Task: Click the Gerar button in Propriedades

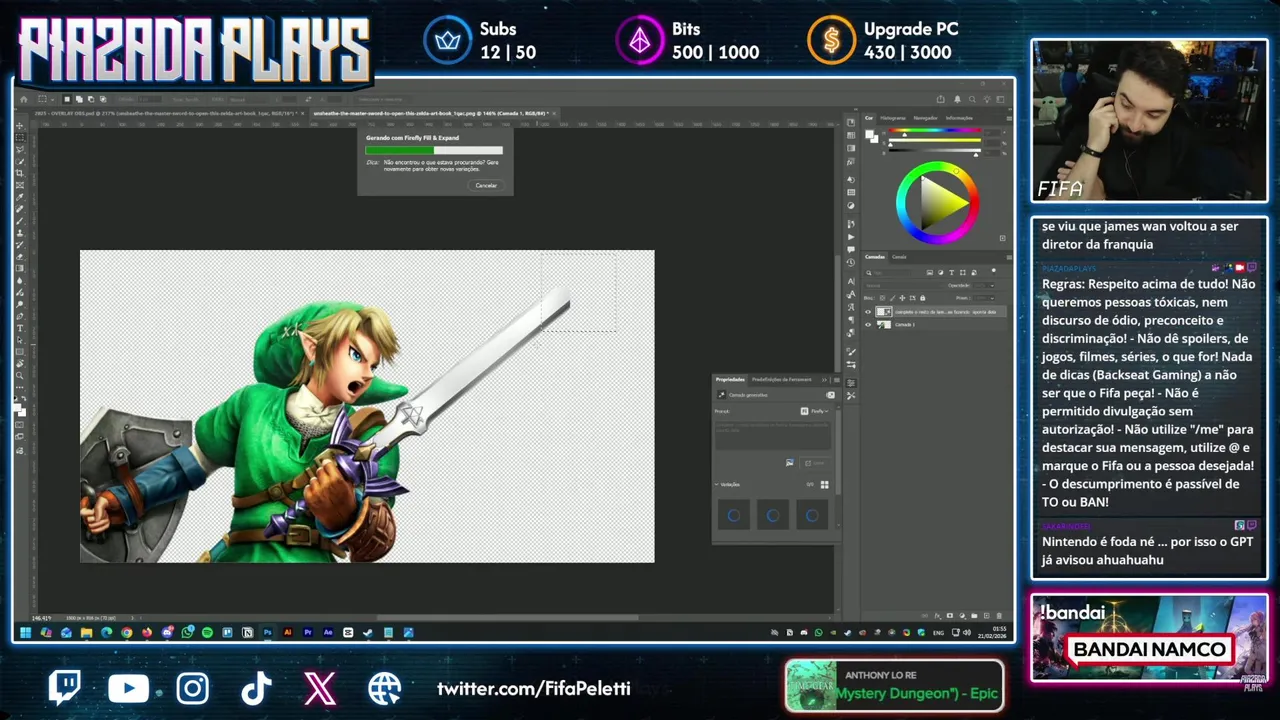Action: (x=815, y=463)
